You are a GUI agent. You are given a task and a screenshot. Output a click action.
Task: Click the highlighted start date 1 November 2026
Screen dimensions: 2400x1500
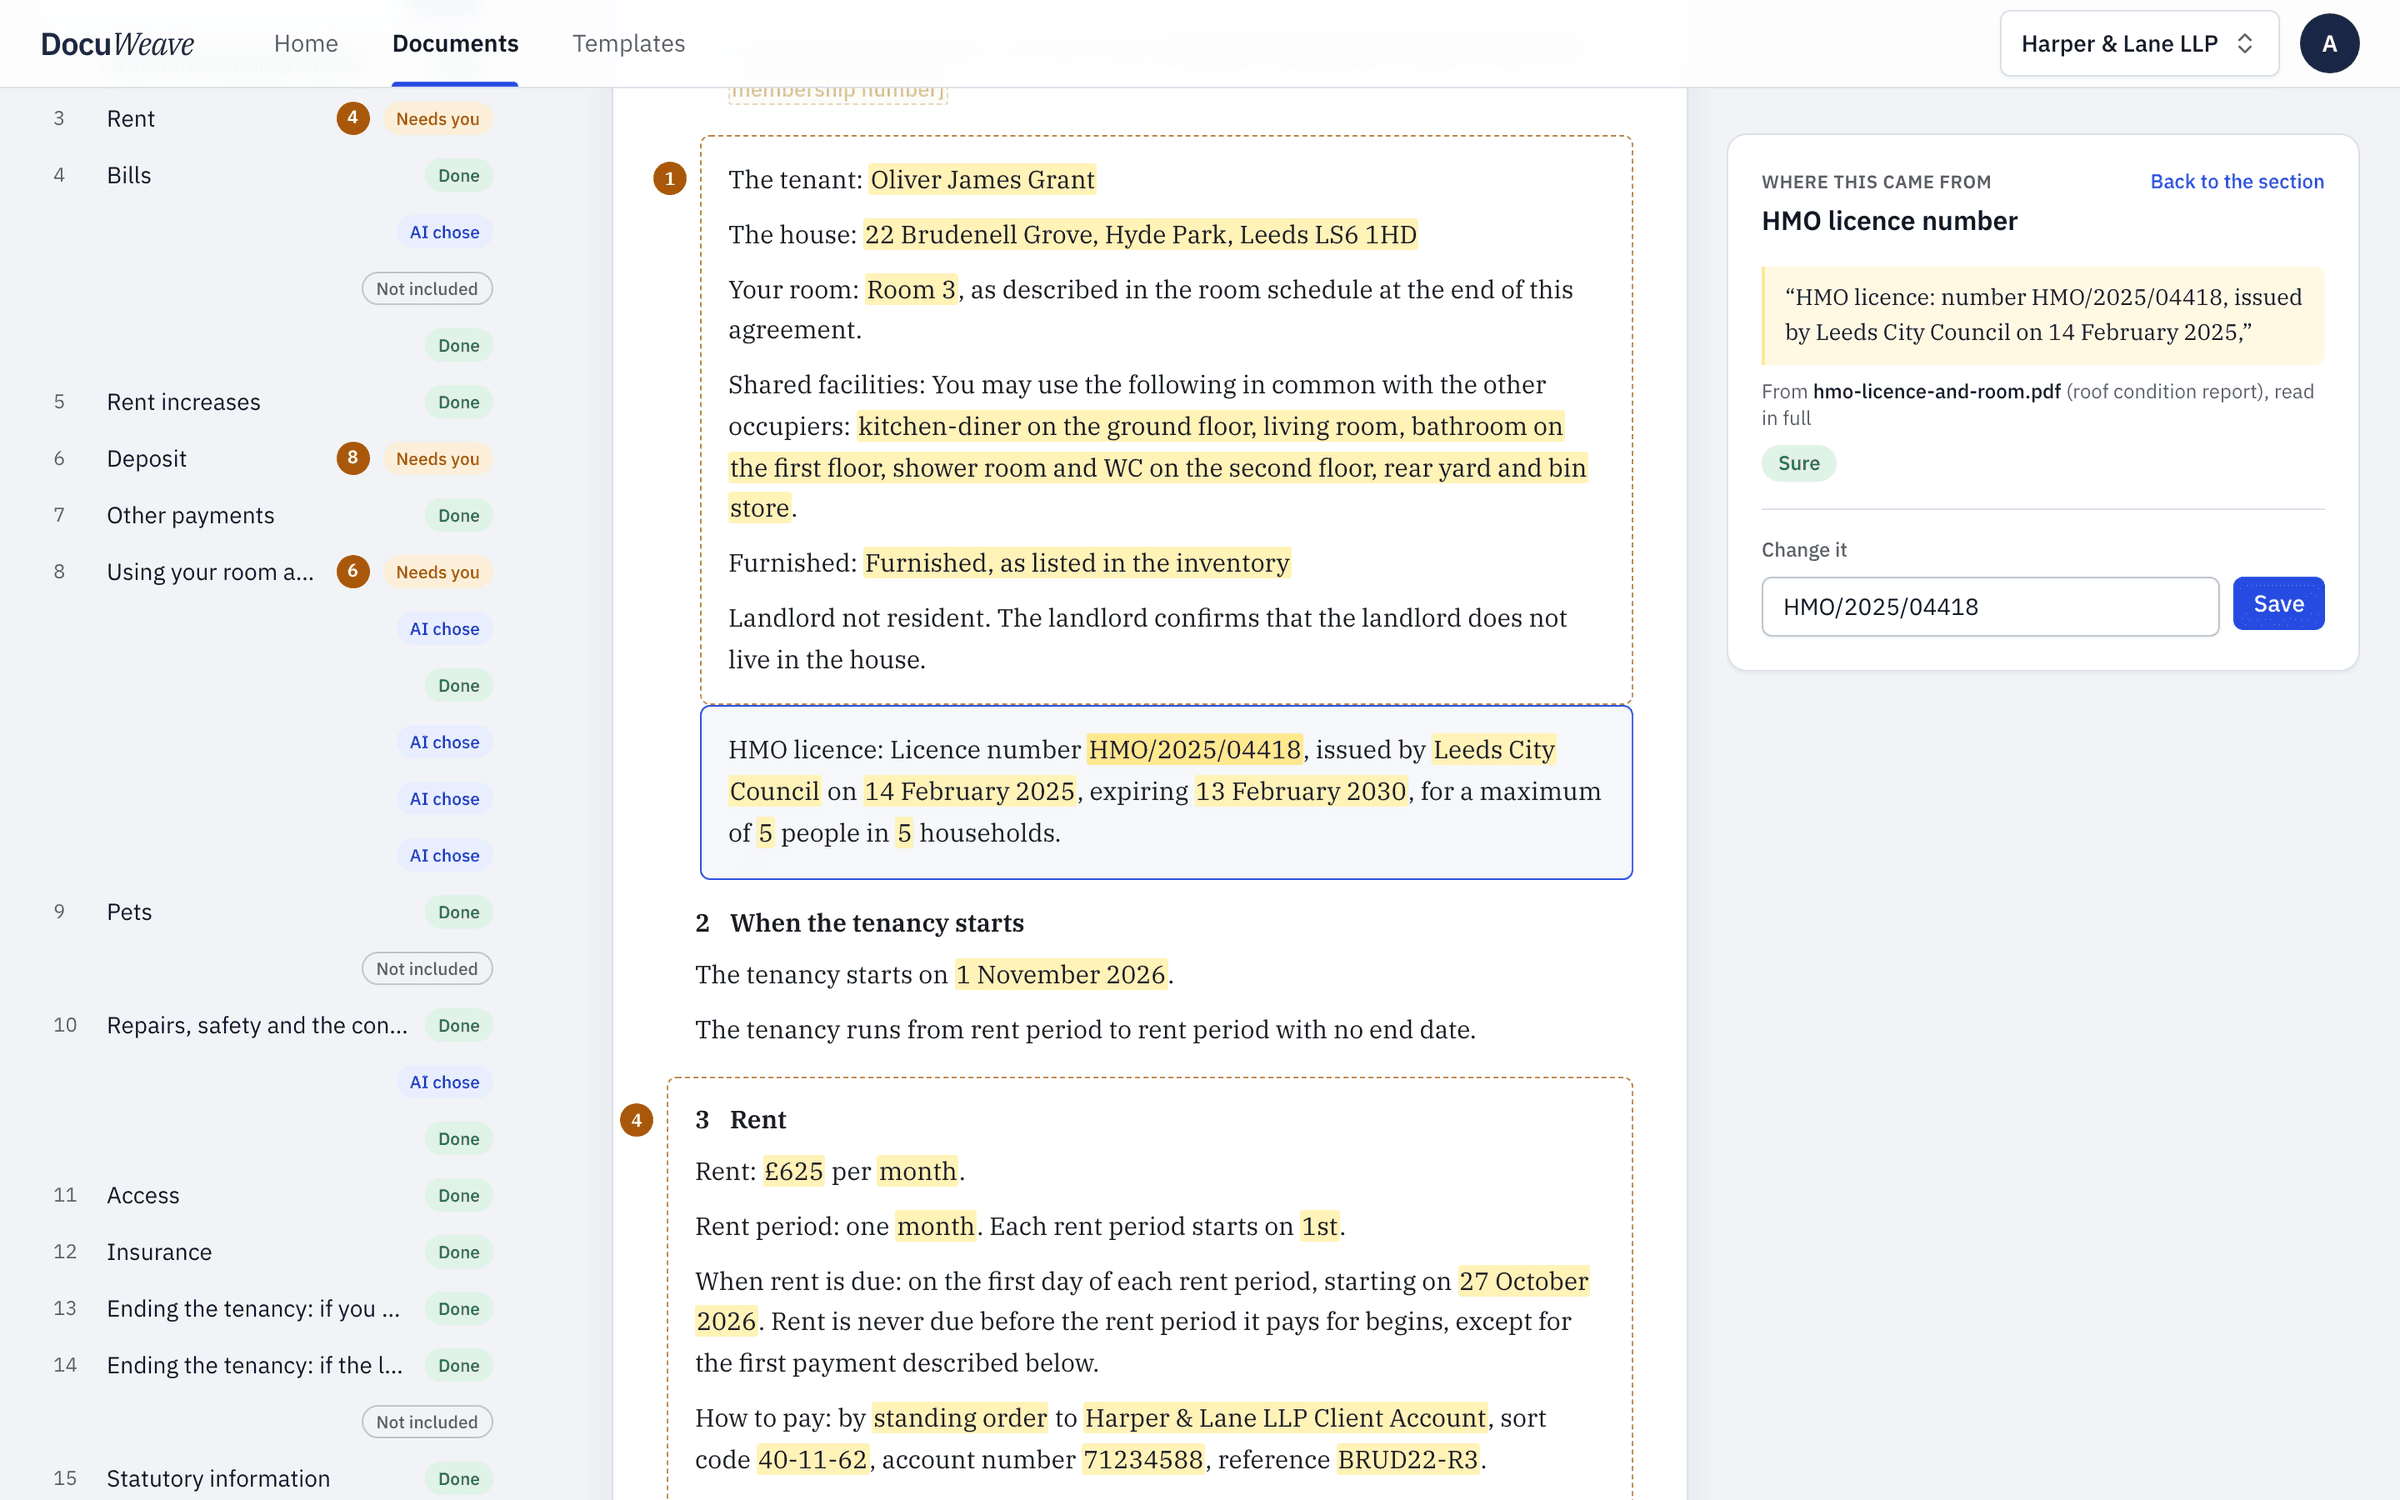point(1061,974)
